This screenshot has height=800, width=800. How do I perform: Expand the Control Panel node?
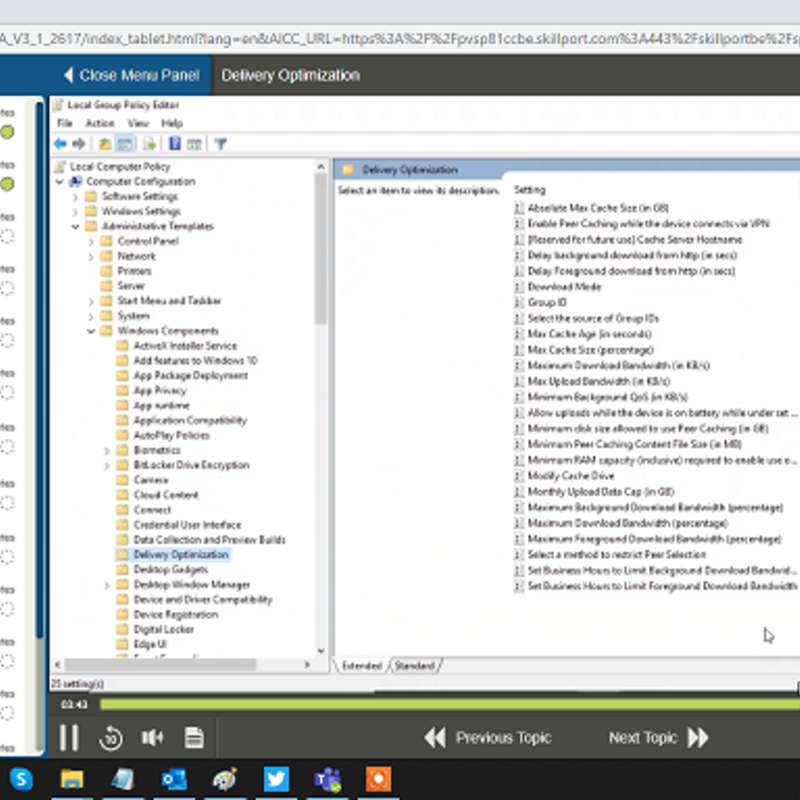point(91,242)
